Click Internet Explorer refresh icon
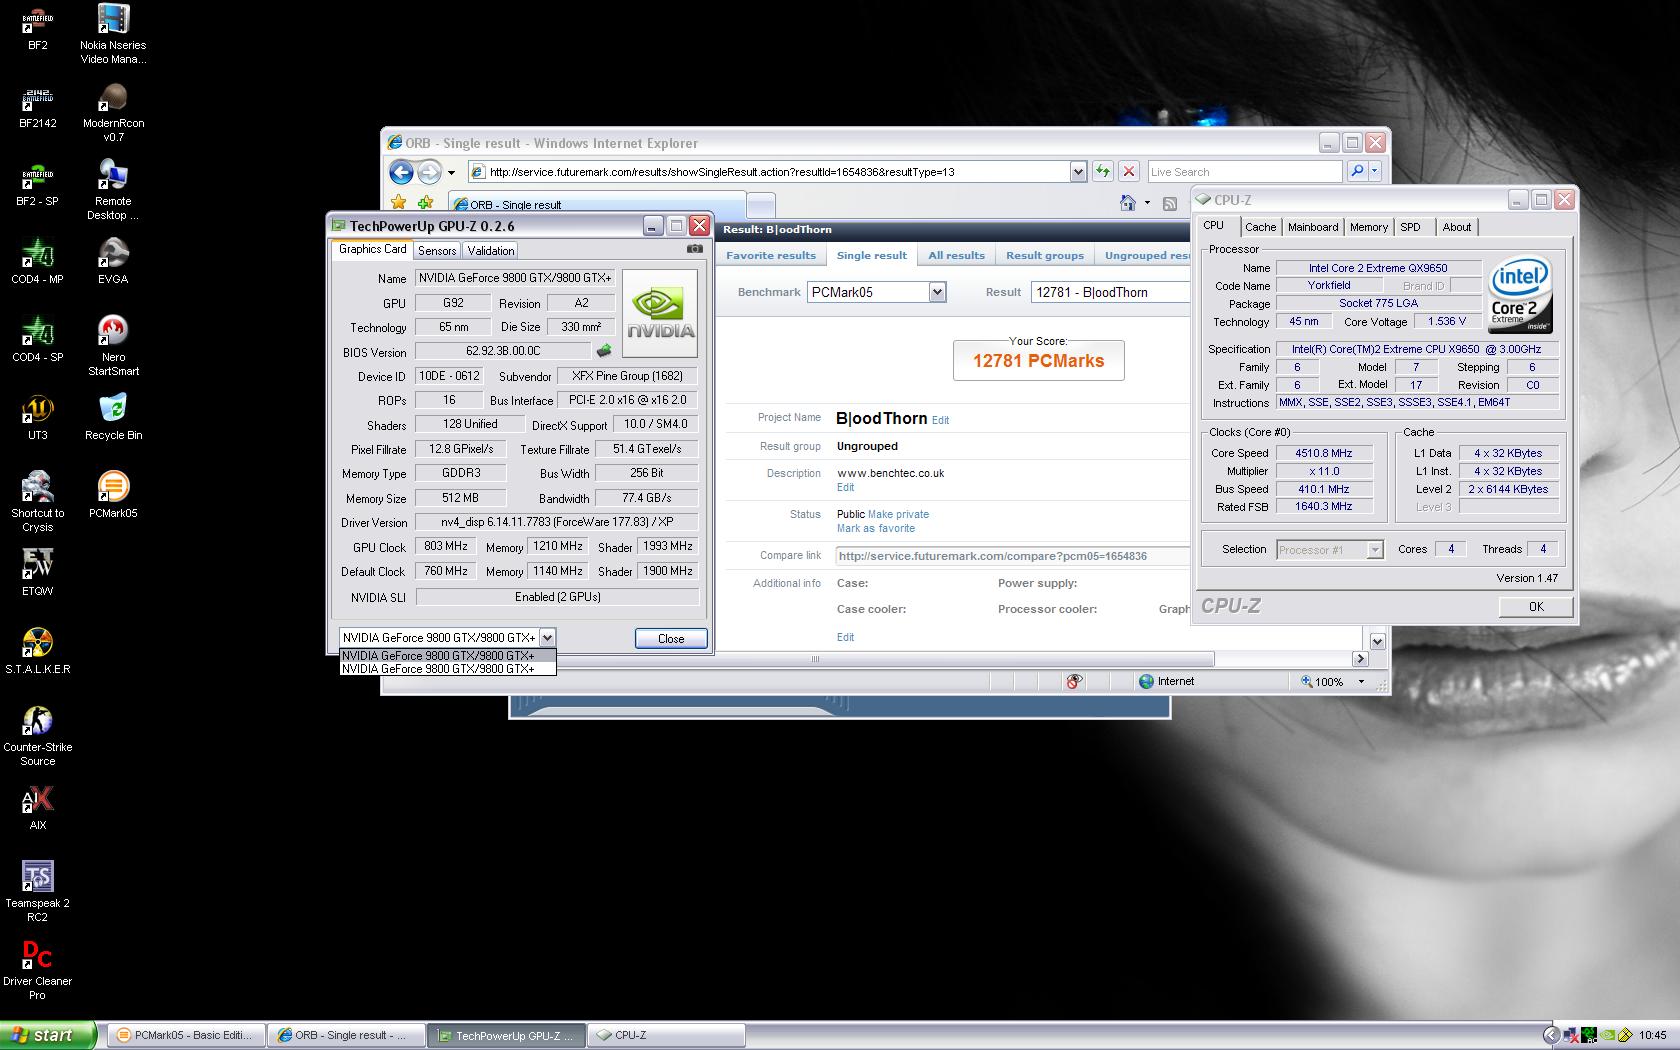This screenshot has height=1050, width=1680. [1102, 171]
